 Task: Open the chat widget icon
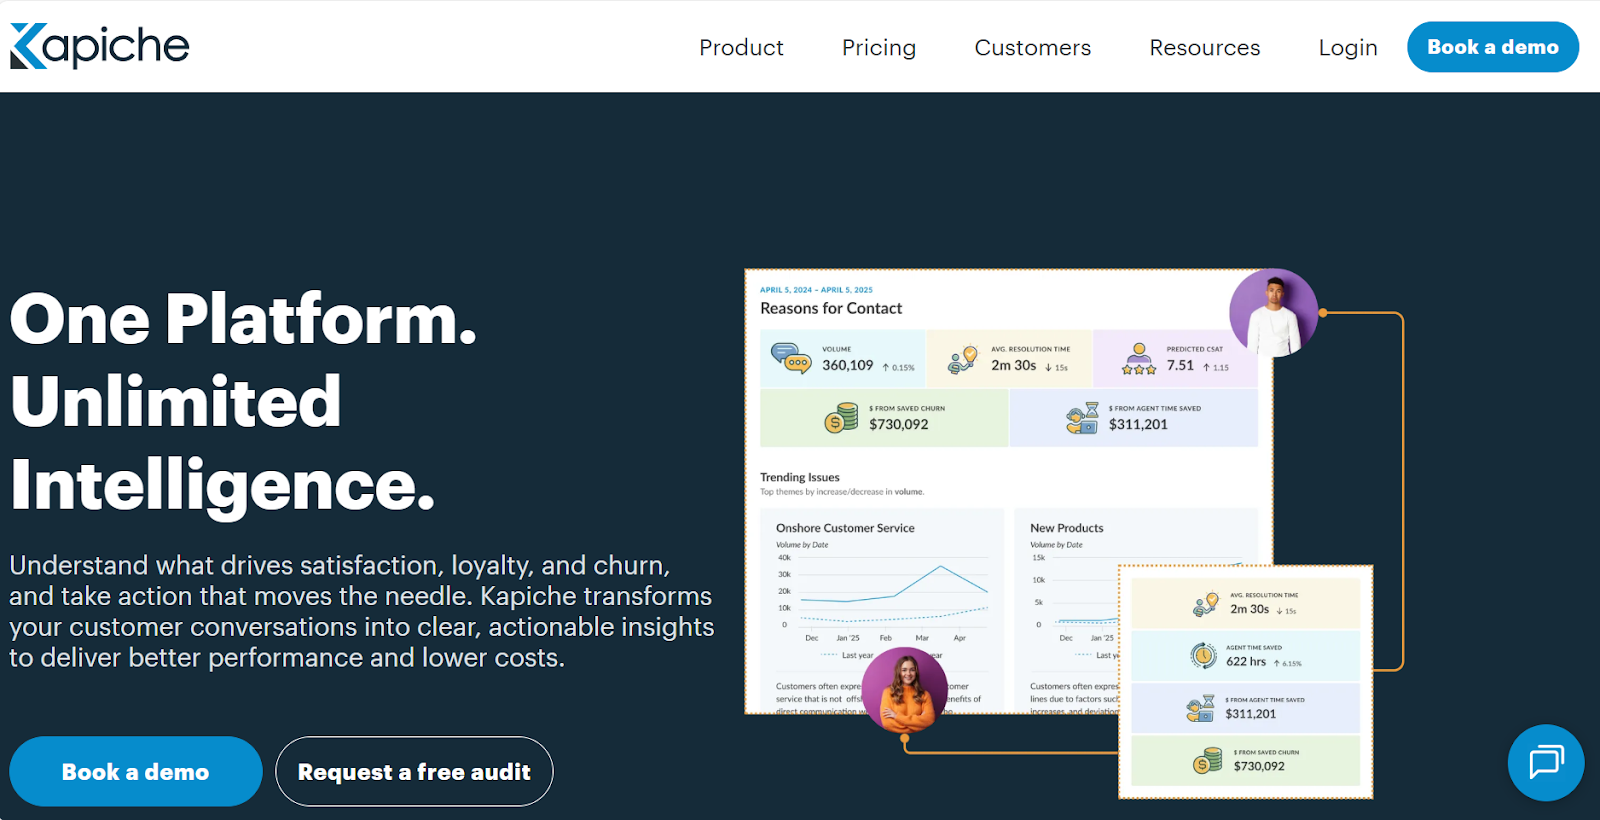click(x=1546, y=762)
